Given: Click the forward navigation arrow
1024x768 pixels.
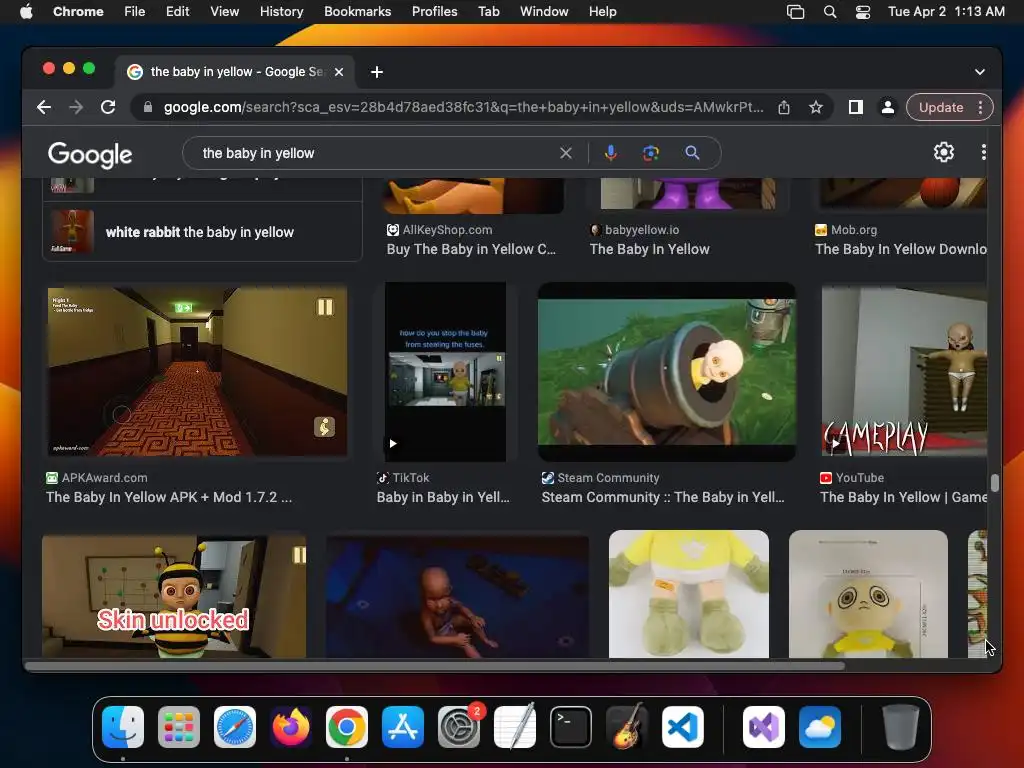Looking at the screenshot, I should [76, 107].
